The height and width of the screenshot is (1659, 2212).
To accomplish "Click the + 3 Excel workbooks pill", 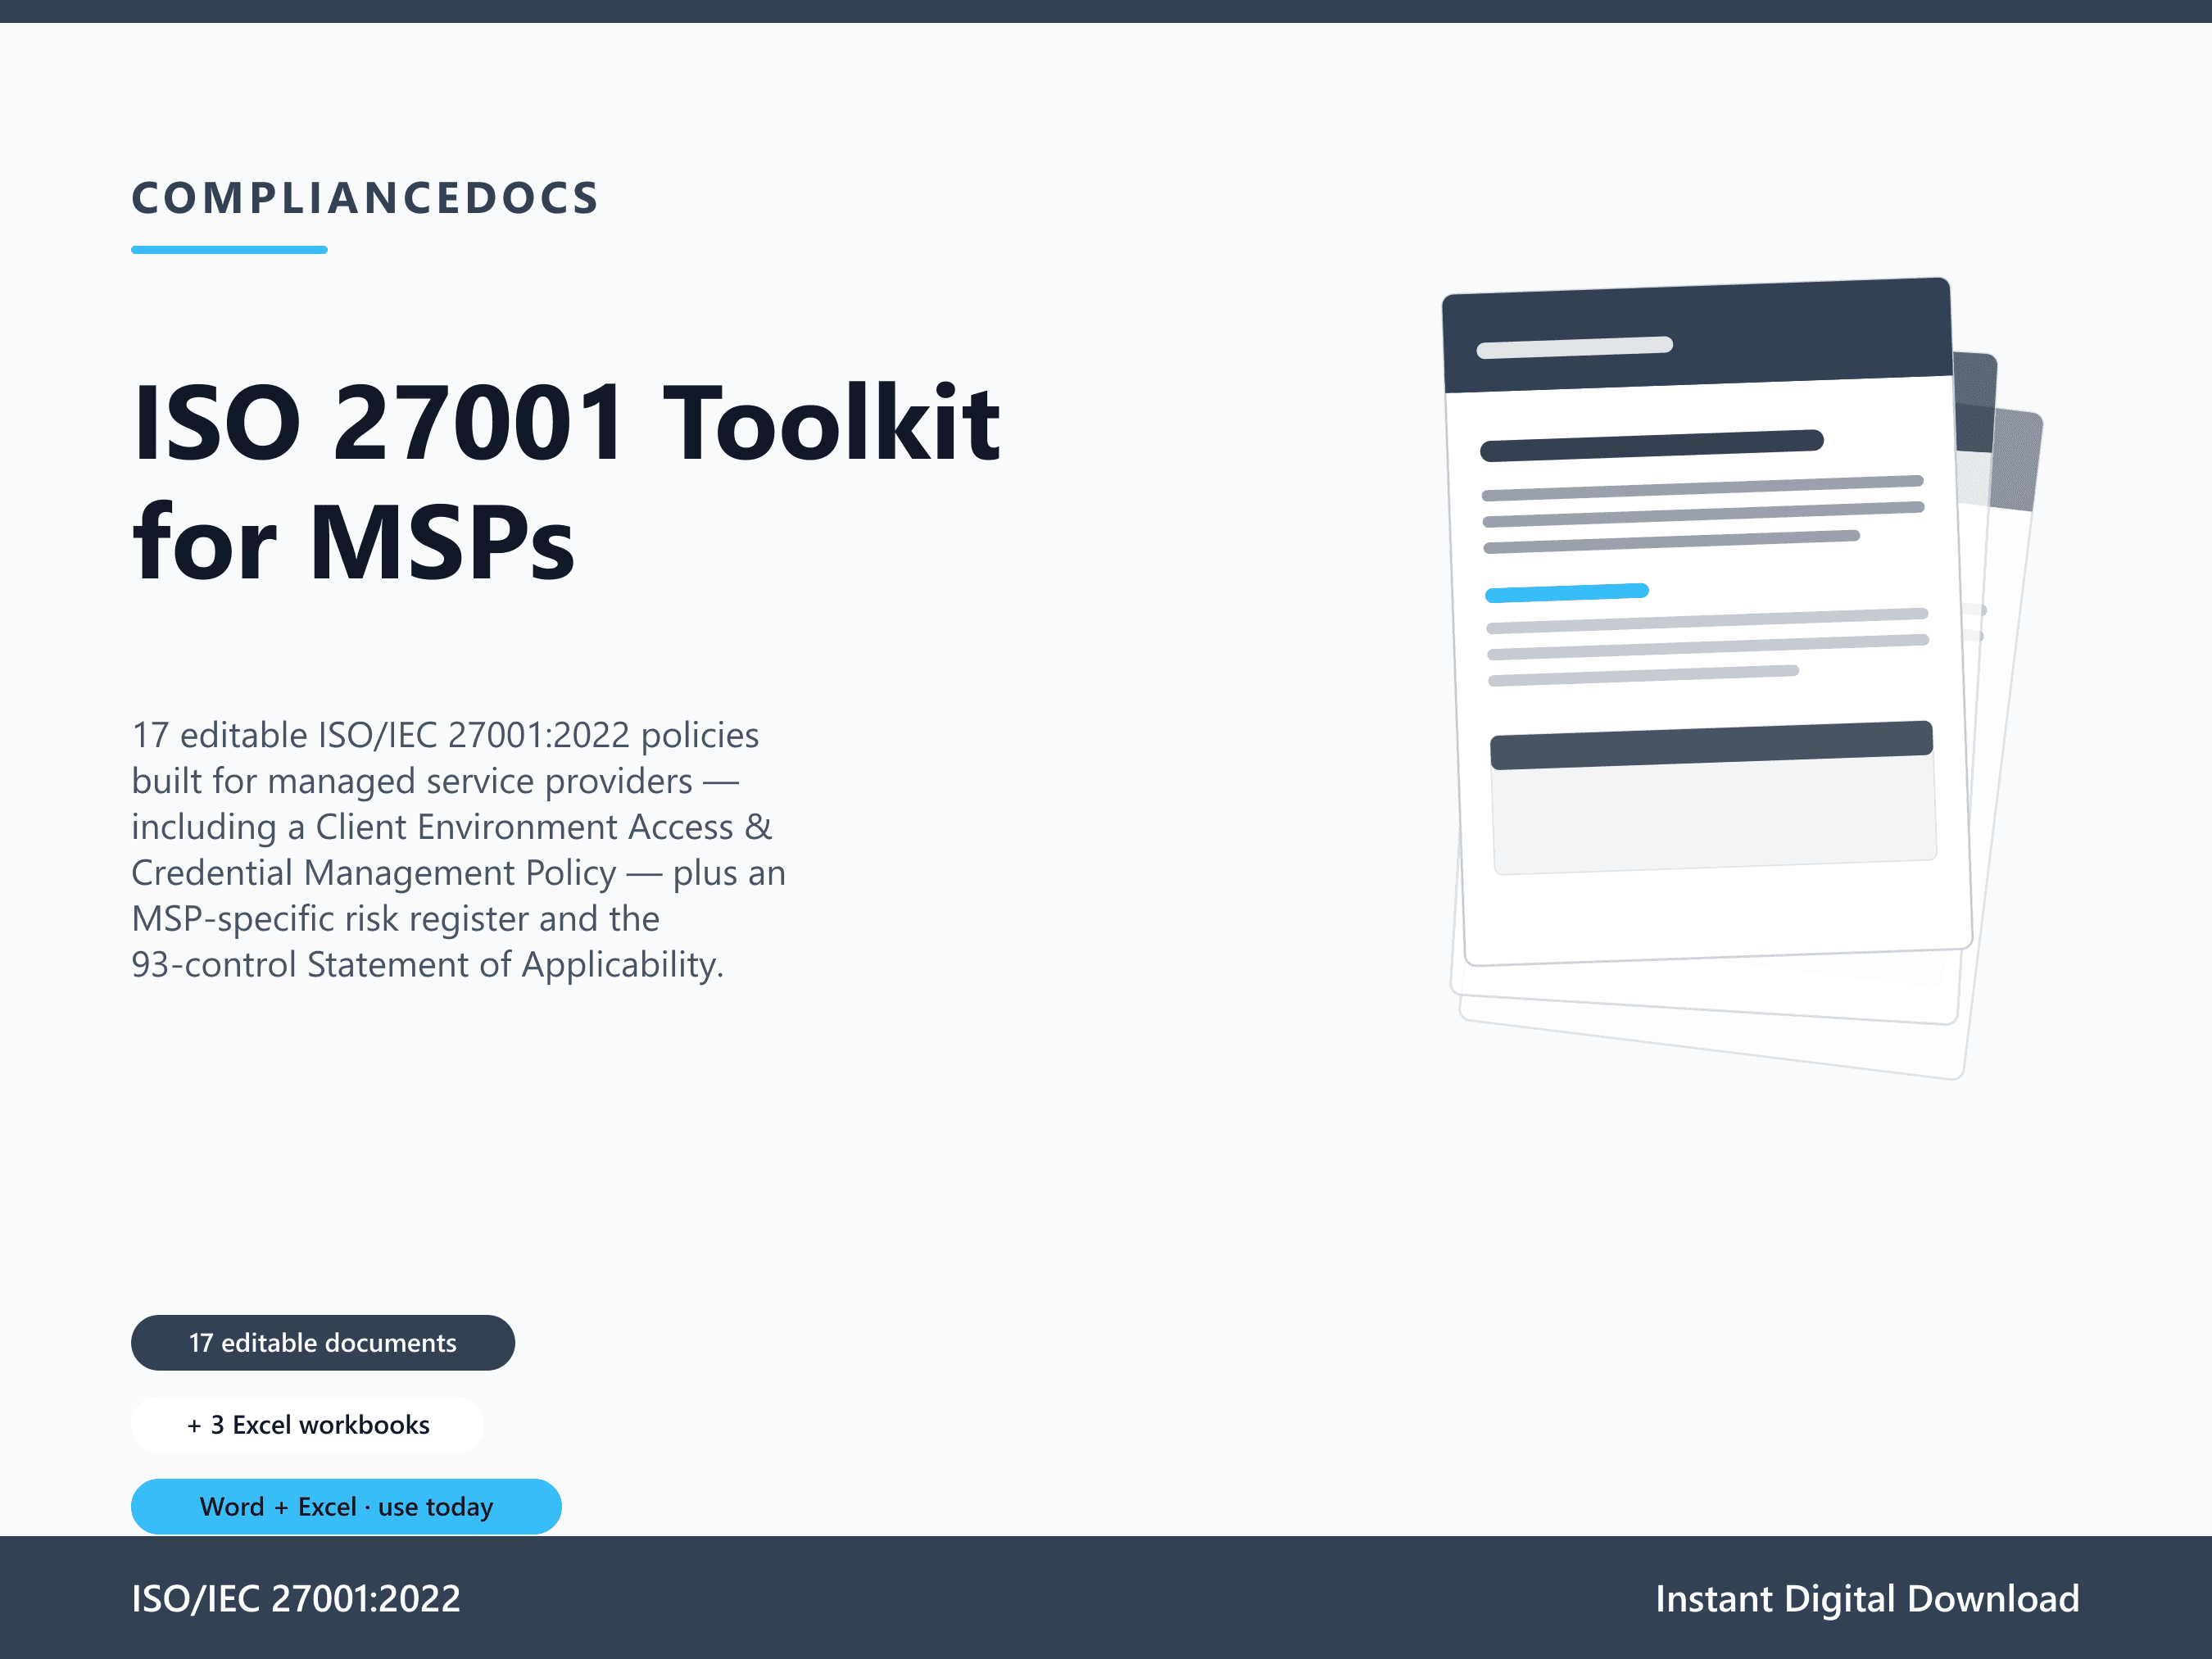I will pyautogui.click(x=308, y=1424).
